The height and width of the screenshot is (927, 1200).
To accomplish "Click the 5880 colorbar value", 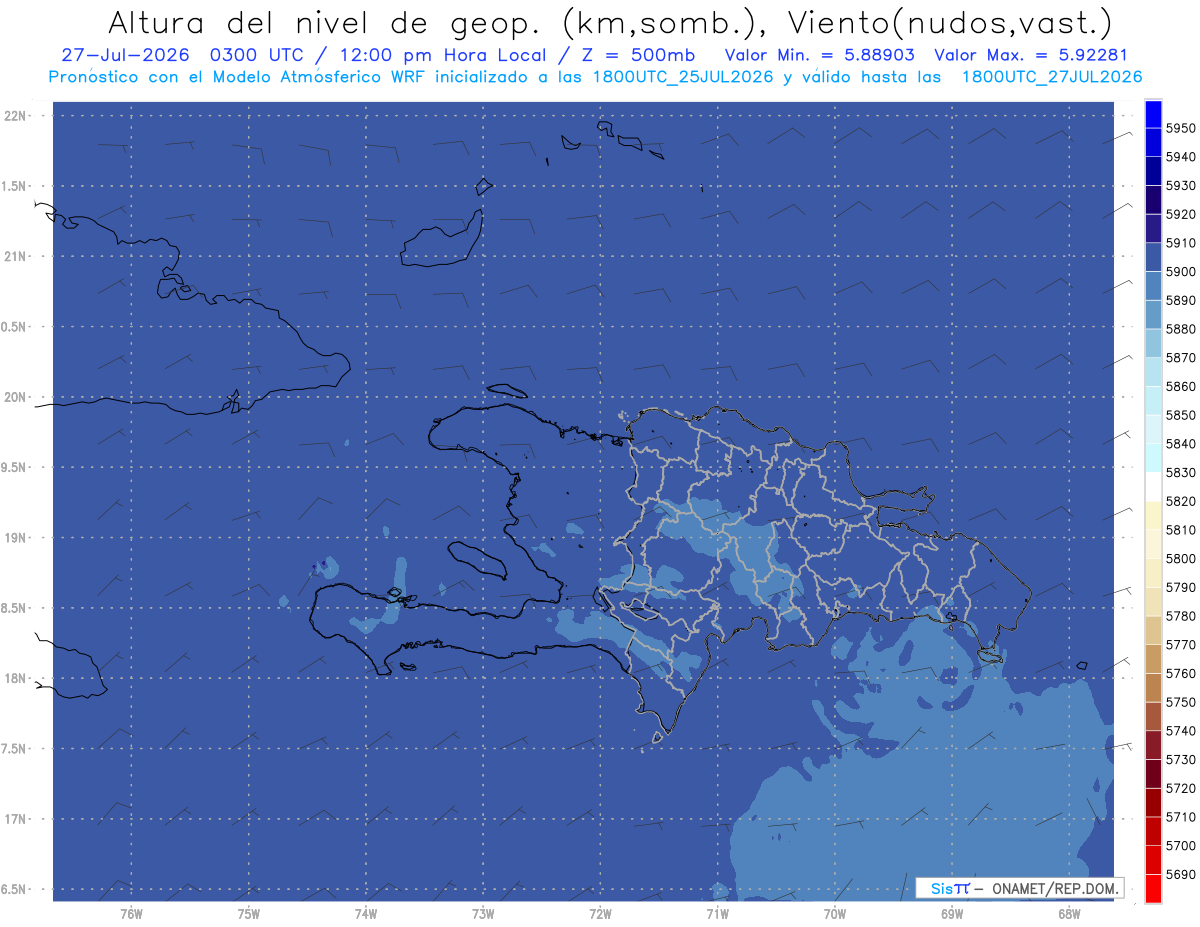I will point(1181,329).
